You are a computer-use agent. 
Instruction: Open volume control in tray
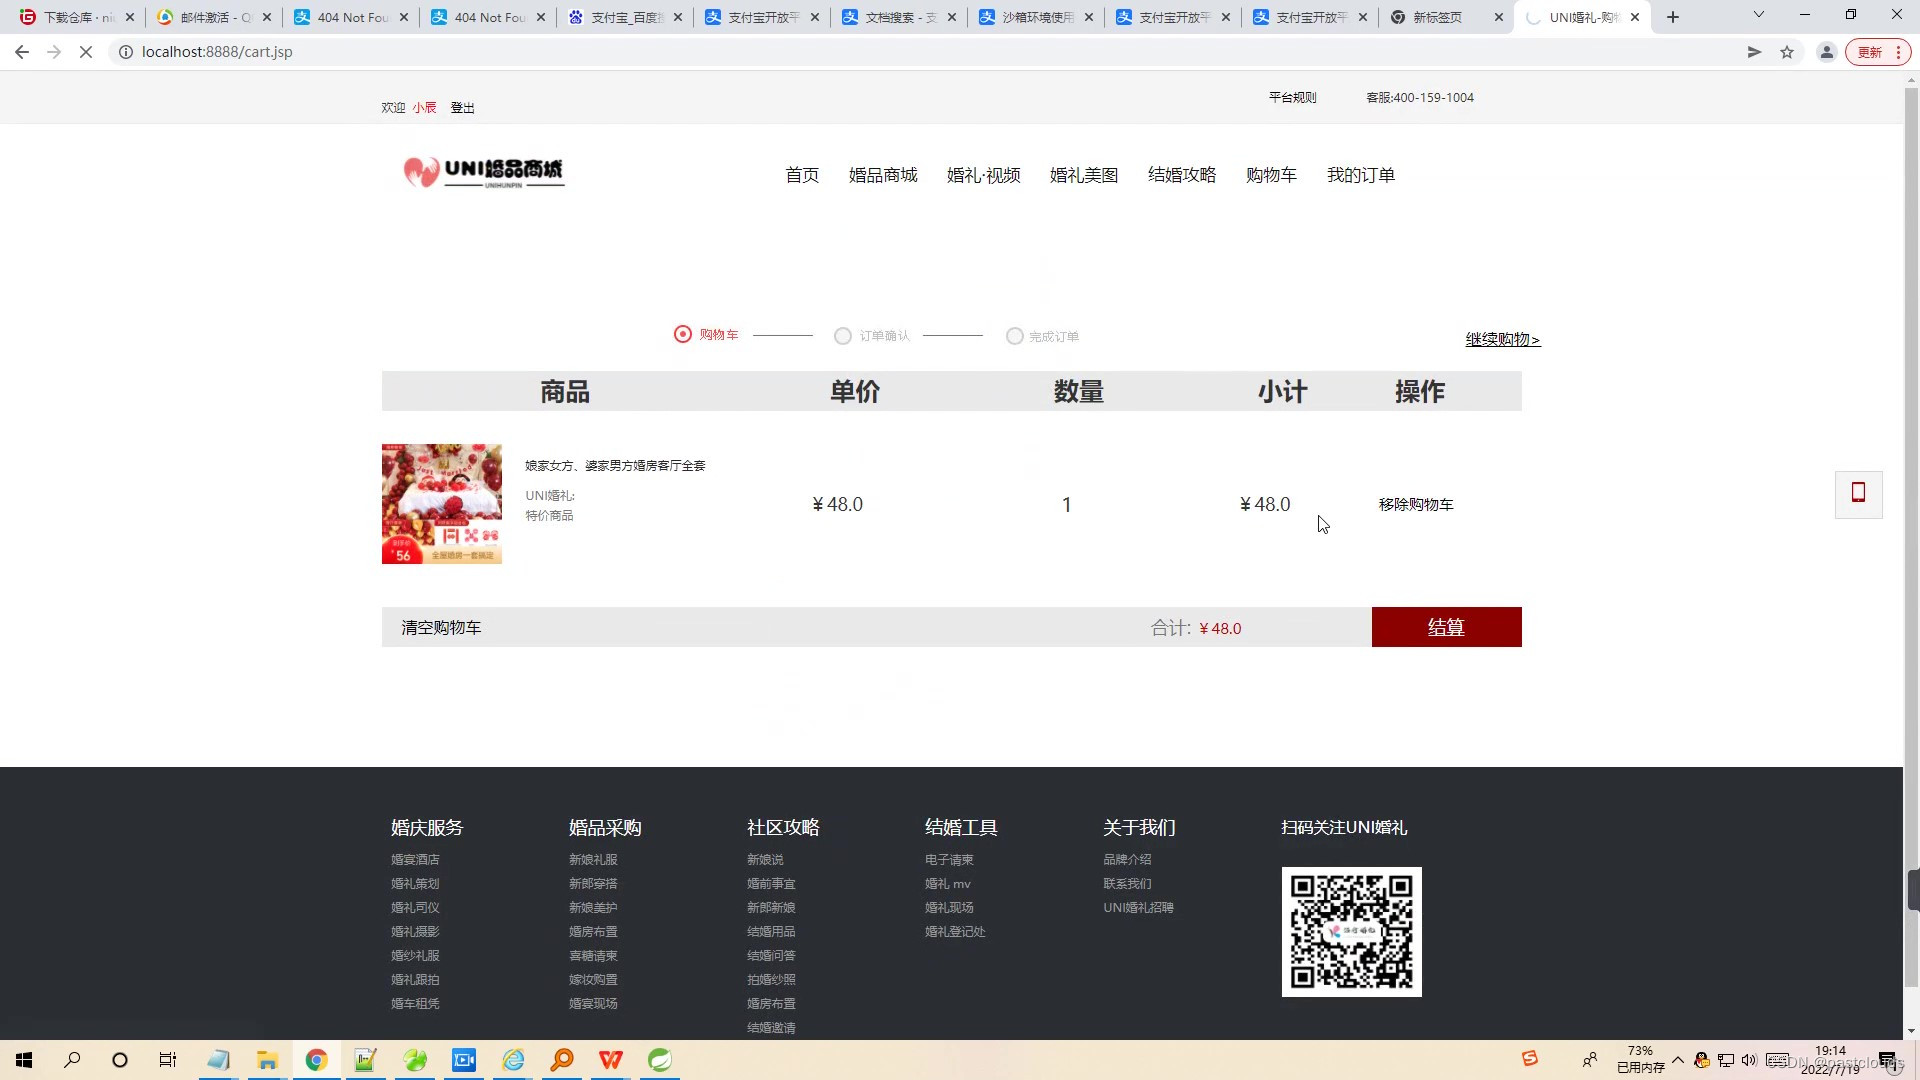coord(1749,1060)
